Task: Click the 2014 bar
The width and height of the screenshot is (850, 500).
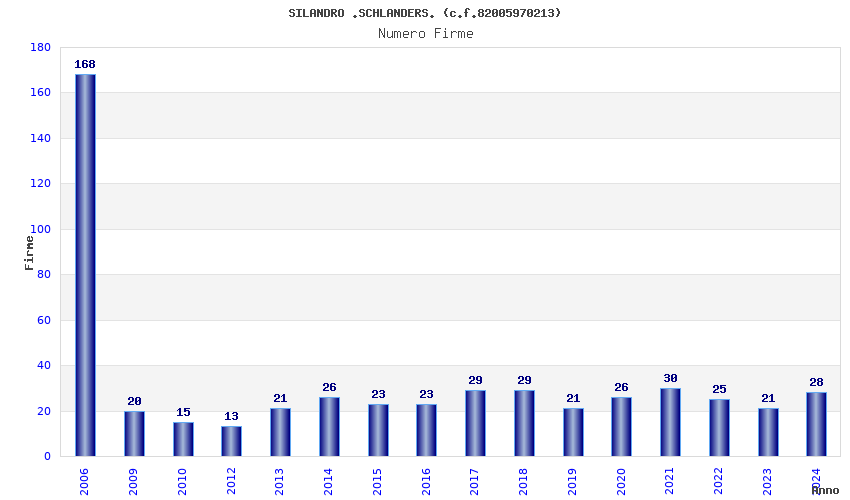Action: [329, 427]
